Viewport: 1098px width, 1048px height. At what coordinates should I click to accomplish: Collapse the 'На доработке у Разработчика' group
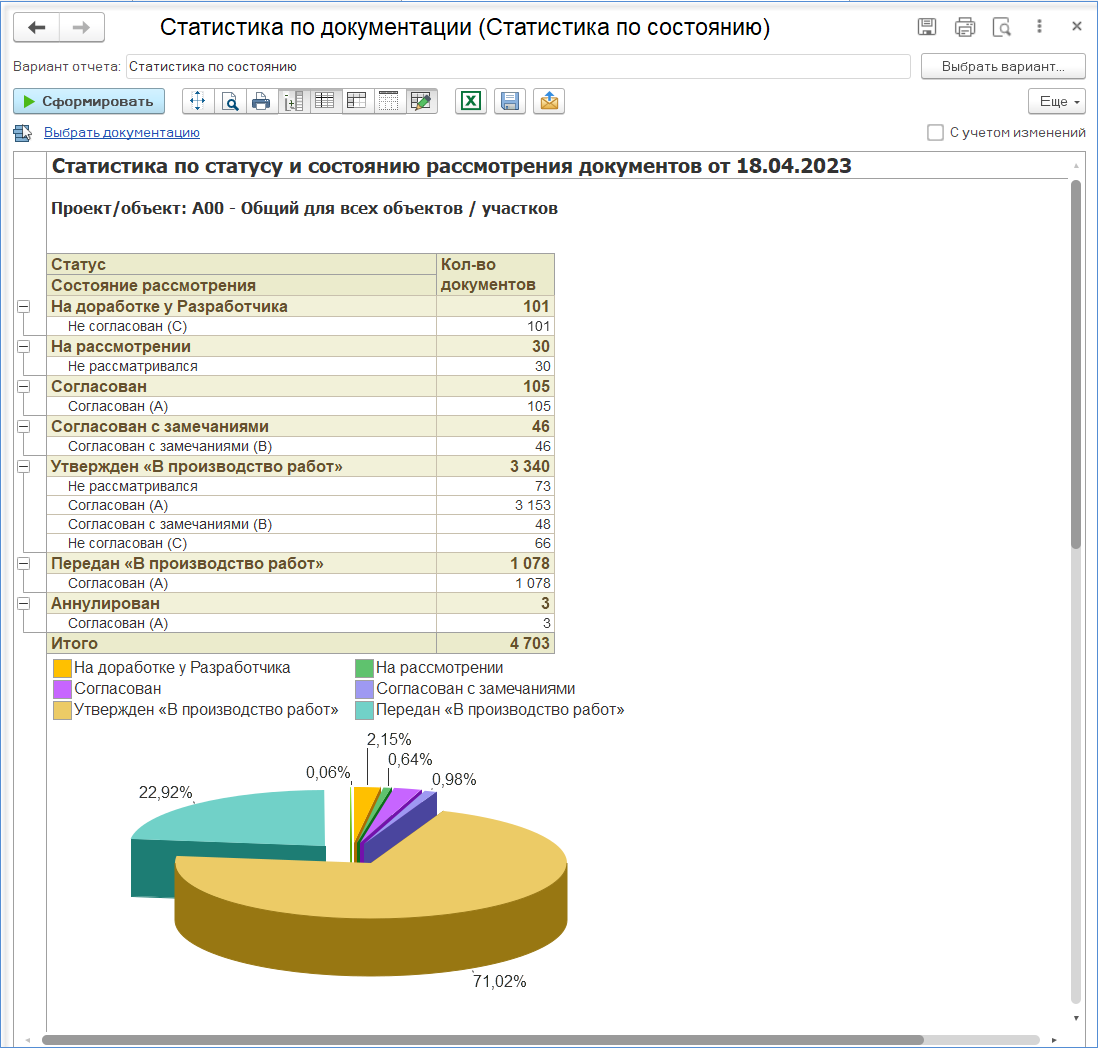pos(24,307)
